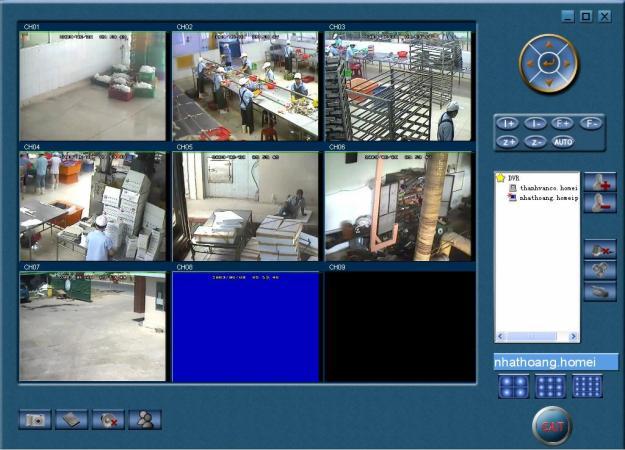Pan camera left with PTZ left arrow
This screenshot has width=625, height=450.
tap(530, 63)
